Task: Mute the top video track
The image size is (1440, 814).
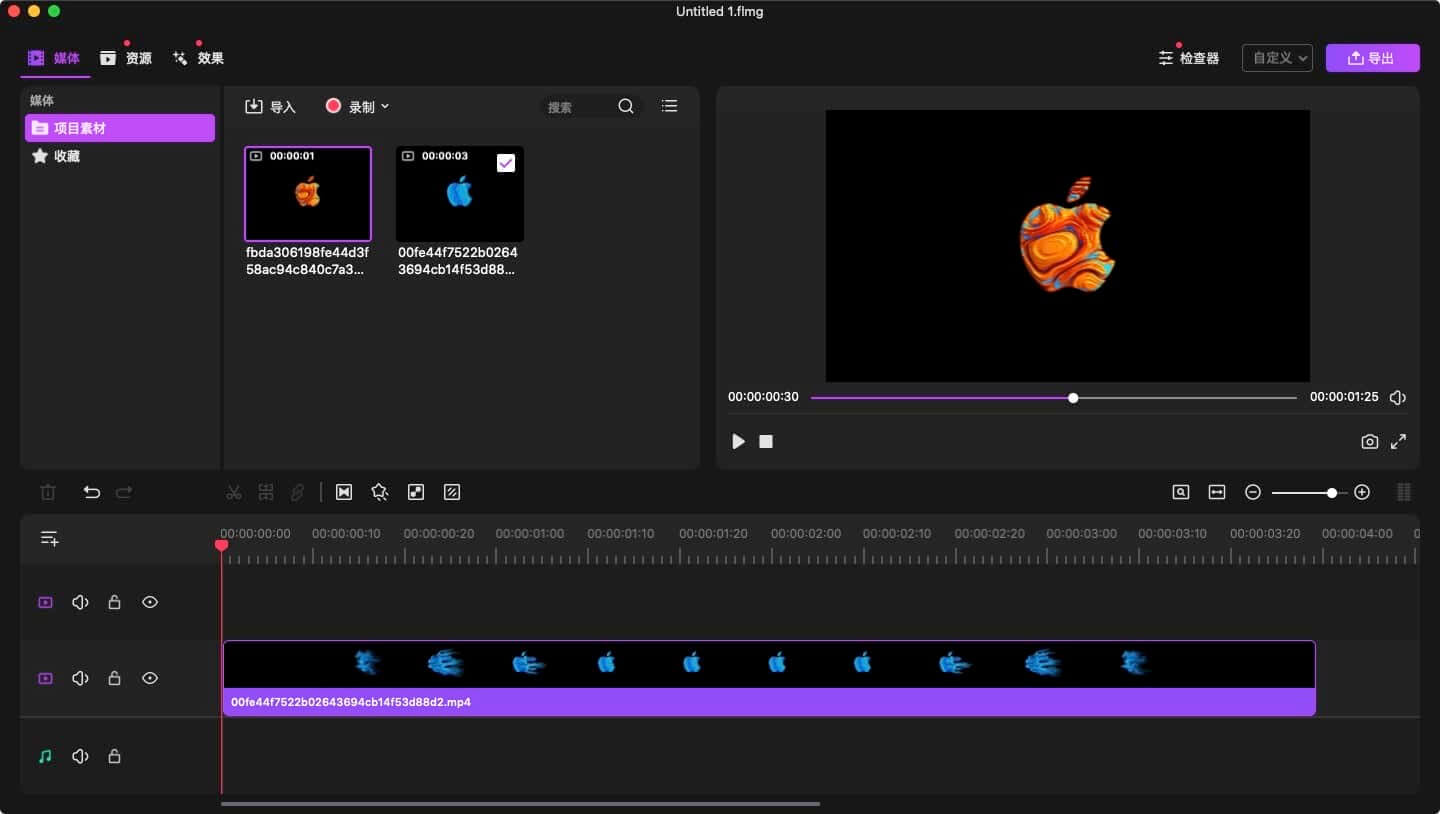Action: tap(80, 602)
